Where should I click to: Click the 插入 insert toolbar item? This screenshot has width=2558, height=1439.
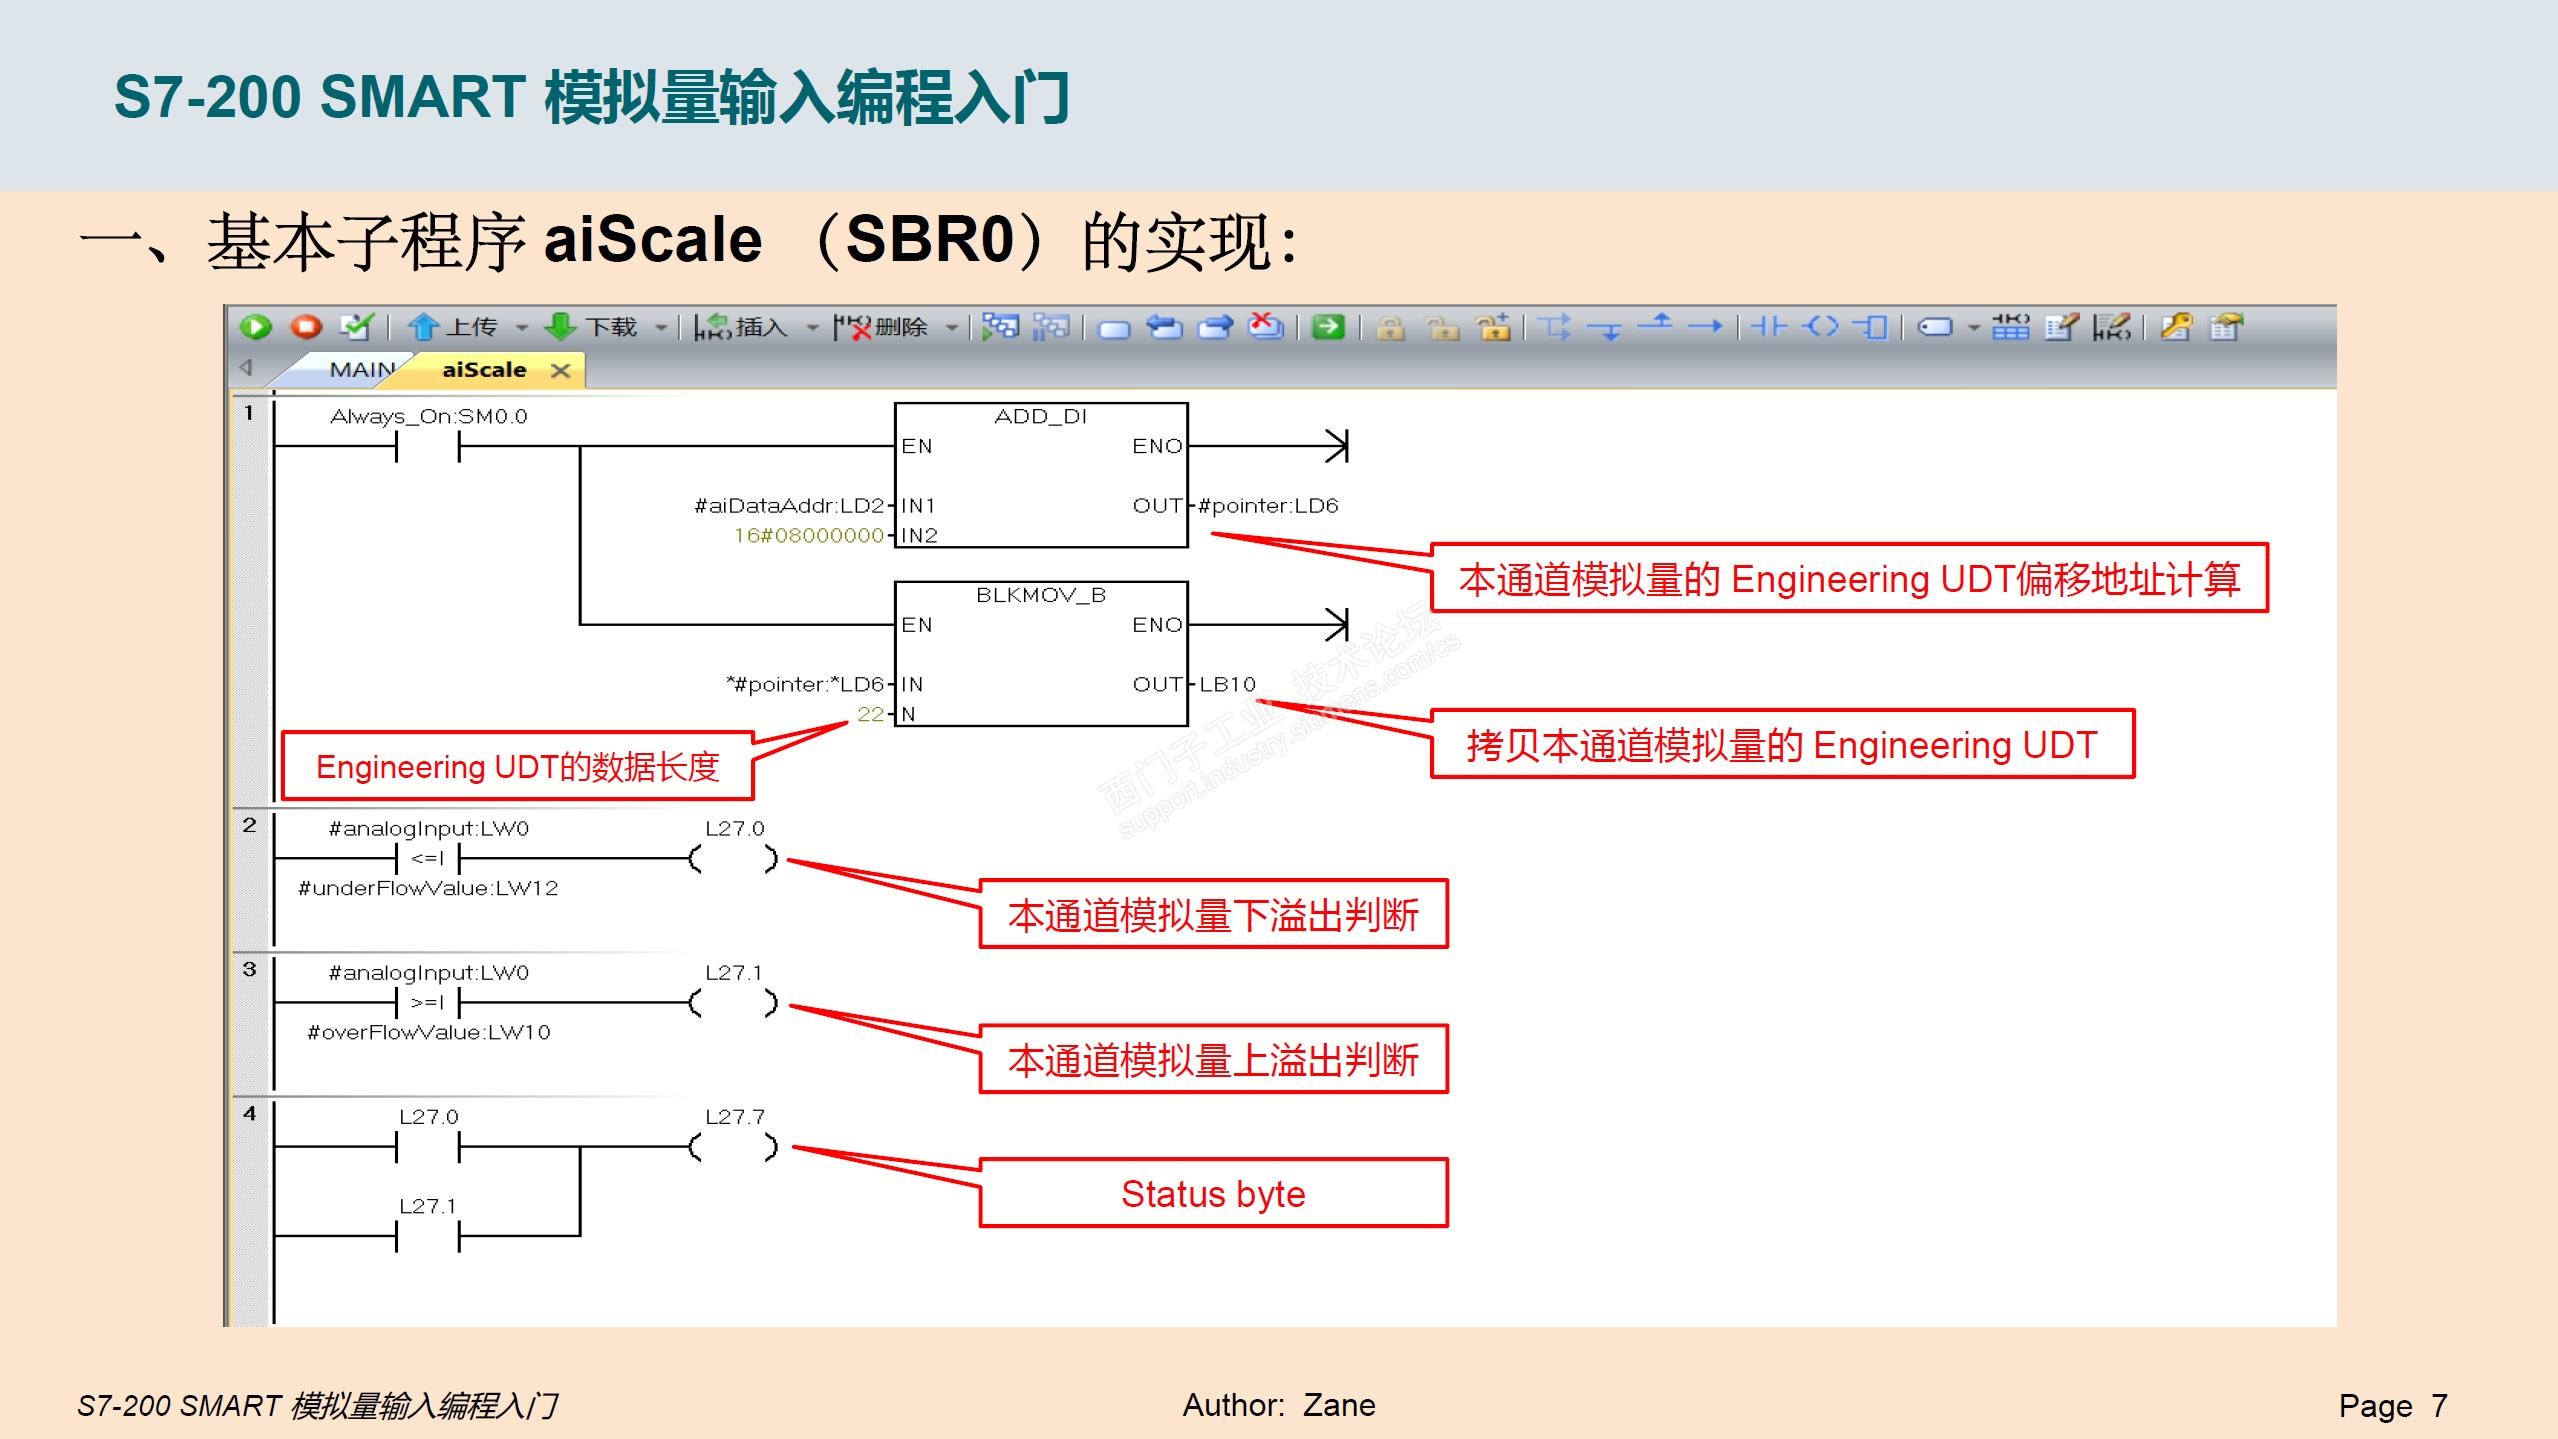click(742, 327)
